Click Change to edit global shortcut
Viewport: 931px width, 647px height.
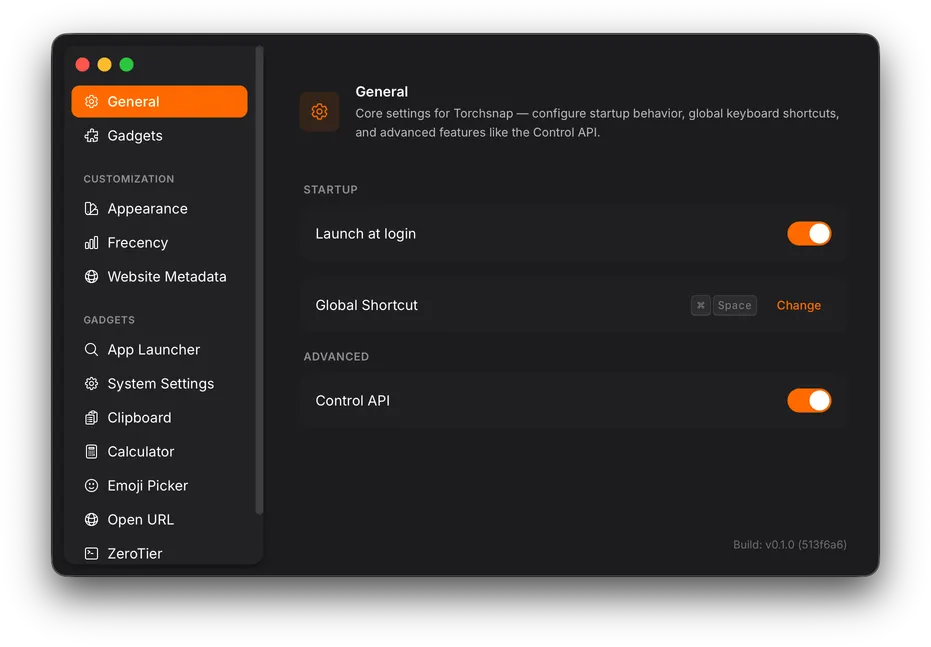point(799,305)
